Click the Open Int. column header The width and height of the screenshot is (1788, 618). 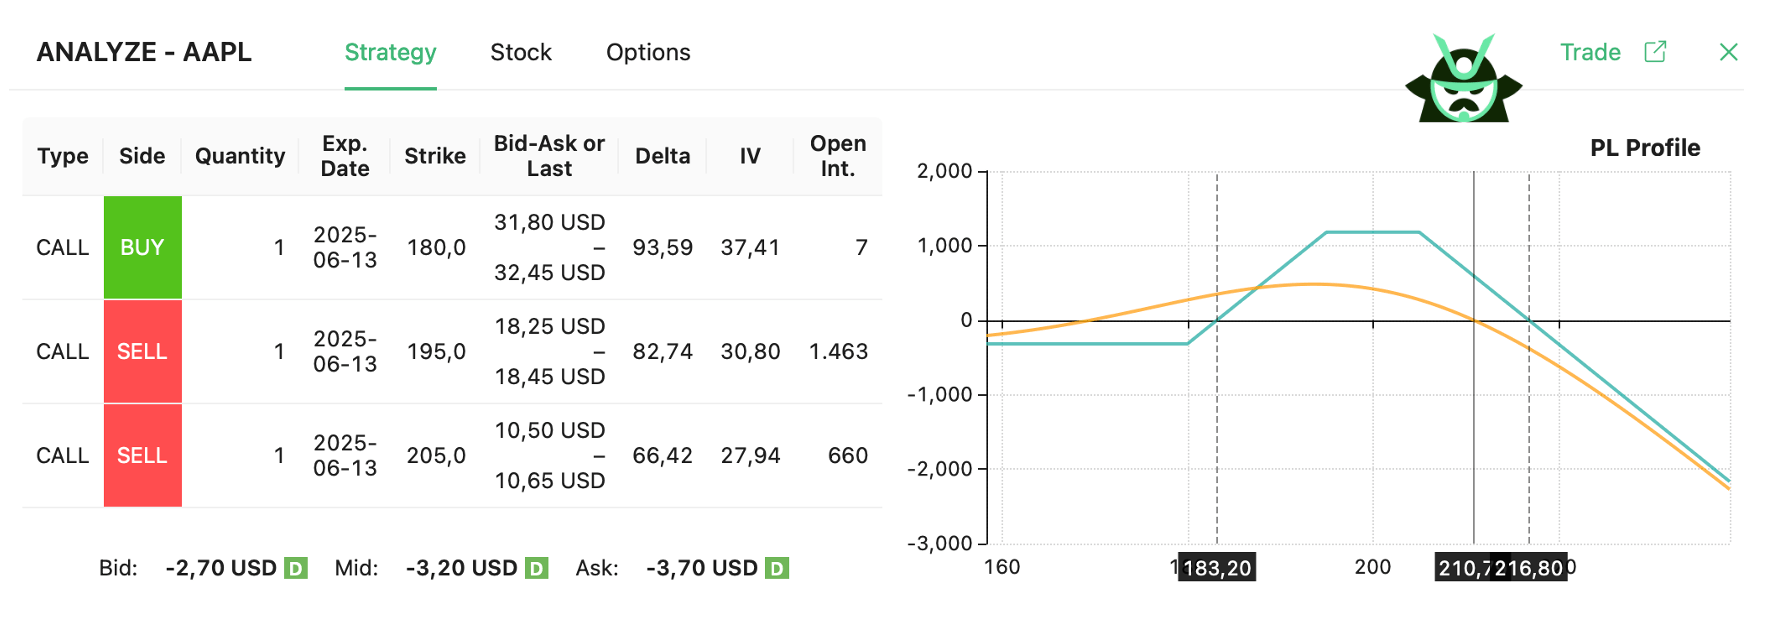(837, 156)
